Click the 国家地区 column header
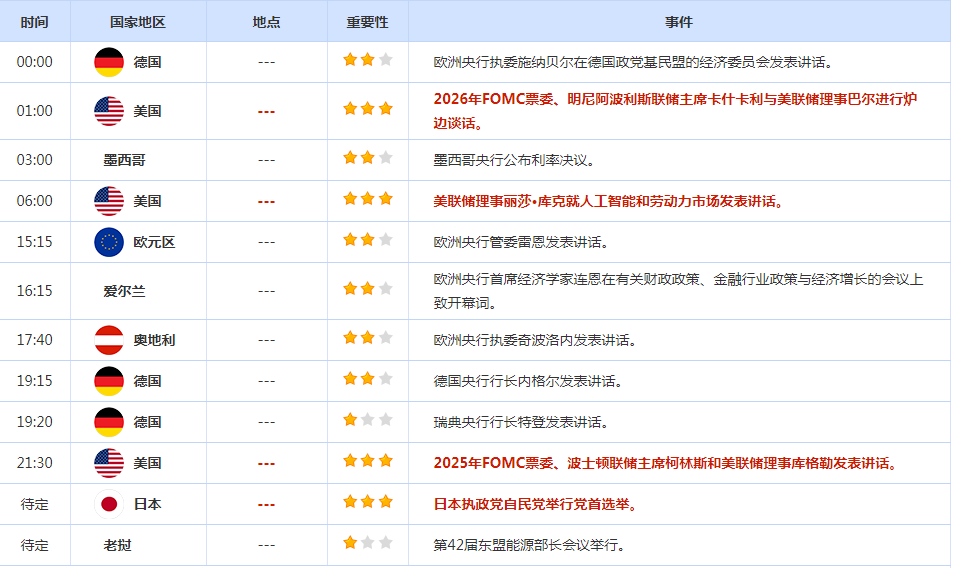Image resolution: width=953 pixels, height=568 pixels. (138, 22)
